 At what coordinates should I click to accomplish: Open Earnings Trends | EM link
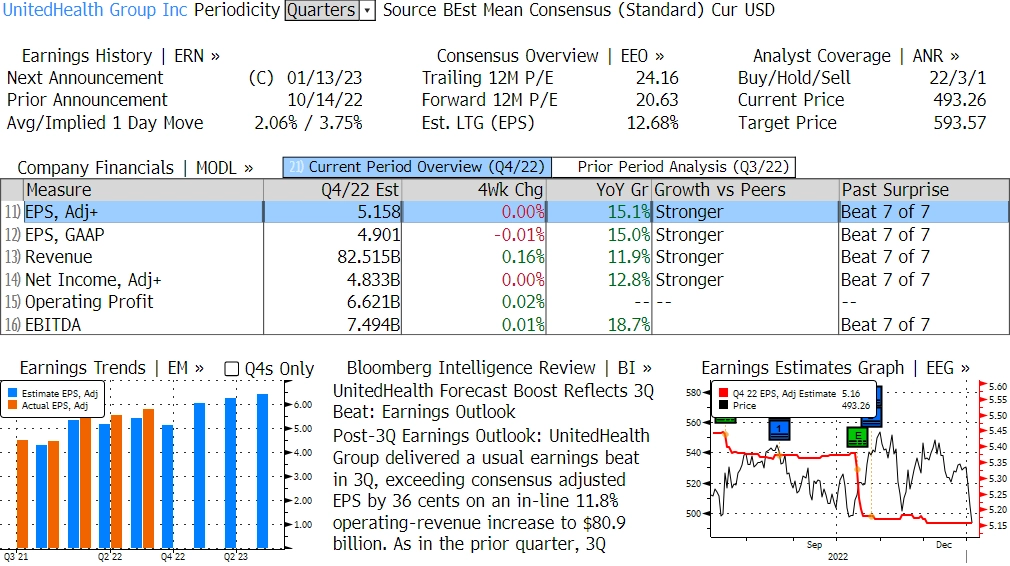pyautogui.click(x=111, y=368)
